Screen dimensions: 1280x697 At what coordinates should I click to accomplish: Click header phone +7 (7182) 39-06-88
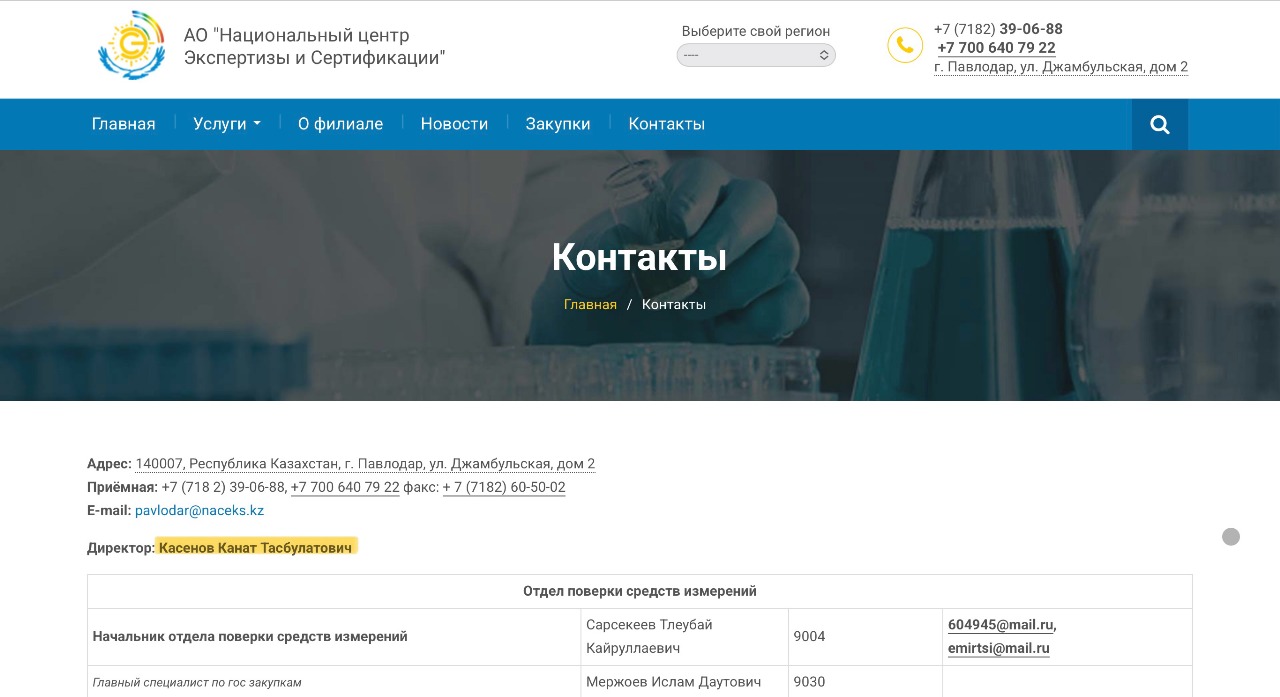[998, 29]
